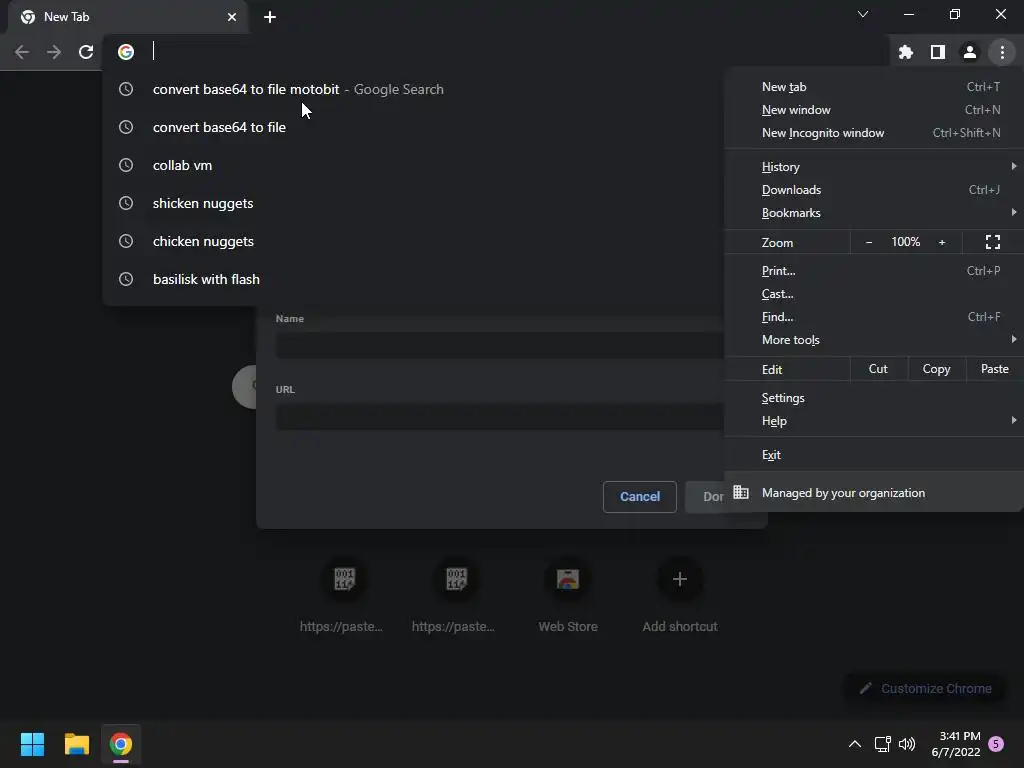The width and height of the screenshot is (1024, 768).
Task: Select suggestion 'basilisk with flash'
Action: [413, 279]
